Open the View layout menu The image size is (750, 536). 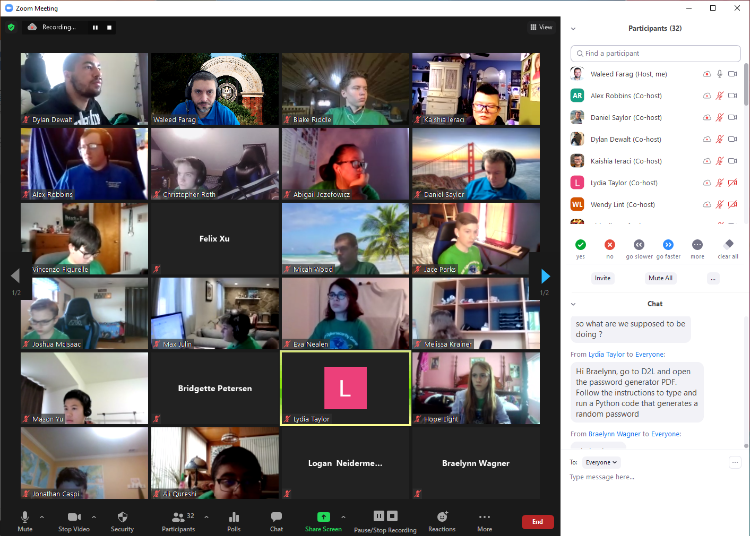pos(541,27)
